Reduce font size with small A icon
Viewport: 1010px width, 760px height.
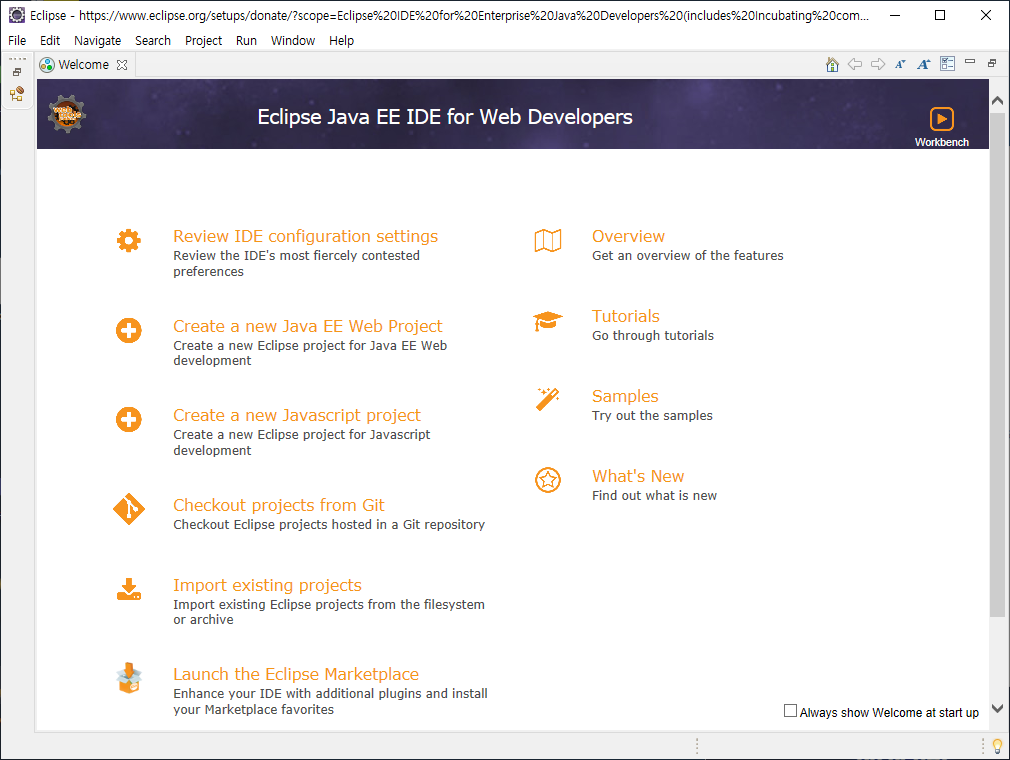pyautogui.click(x=900, y=64)
